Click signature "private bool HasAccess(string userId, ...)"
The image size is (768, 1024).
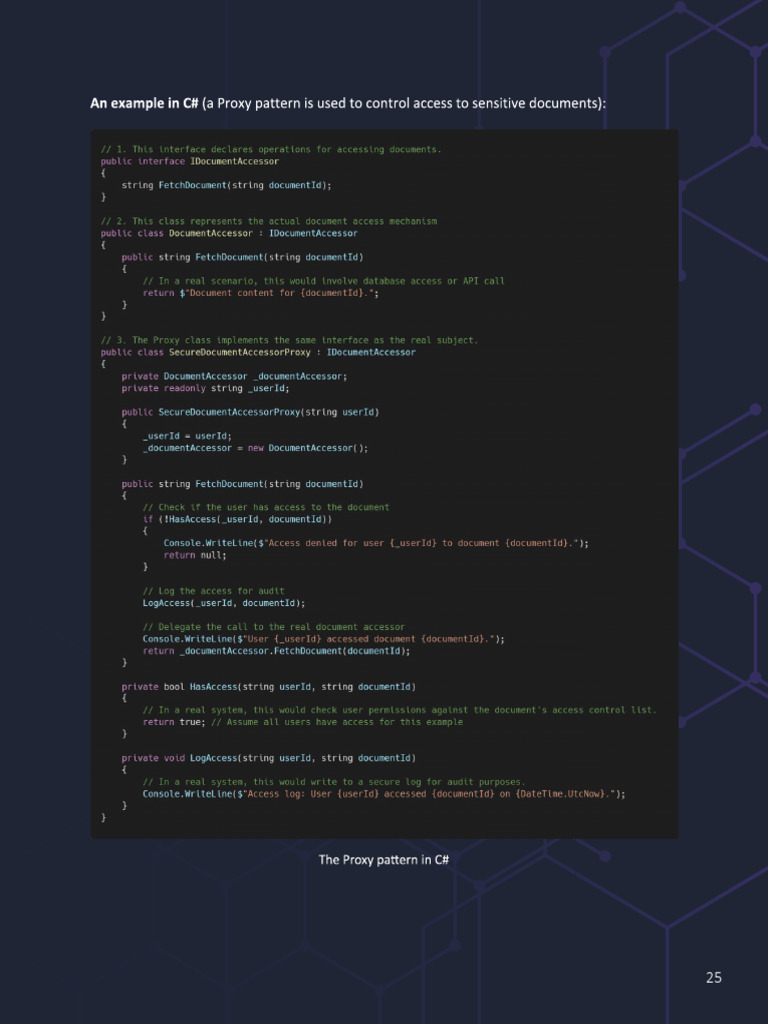click(268, 687)
